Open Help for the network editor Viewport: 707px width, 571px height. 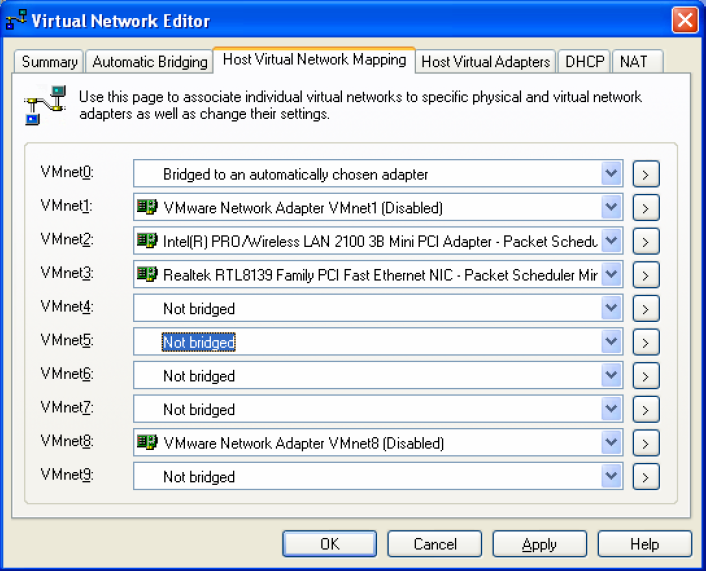pos(645,544)
